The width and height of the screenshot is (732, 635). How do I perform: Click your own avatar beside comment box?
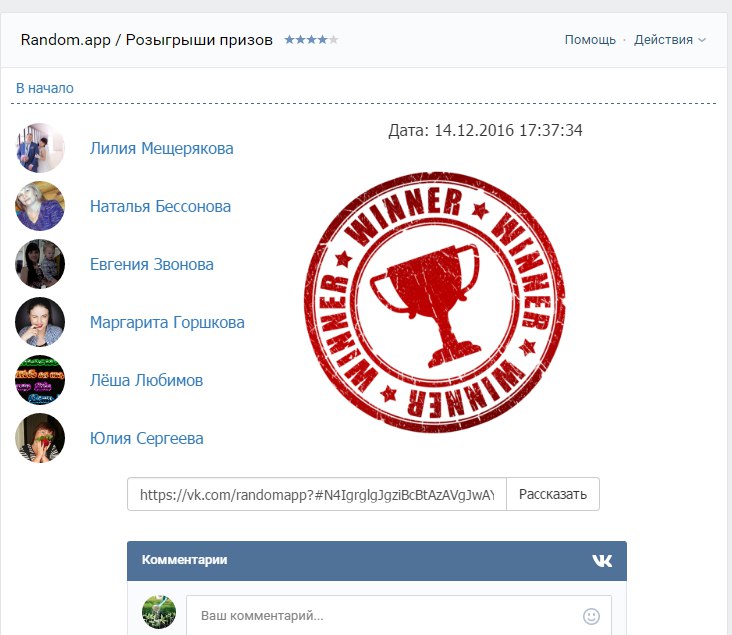click(159, 612)
